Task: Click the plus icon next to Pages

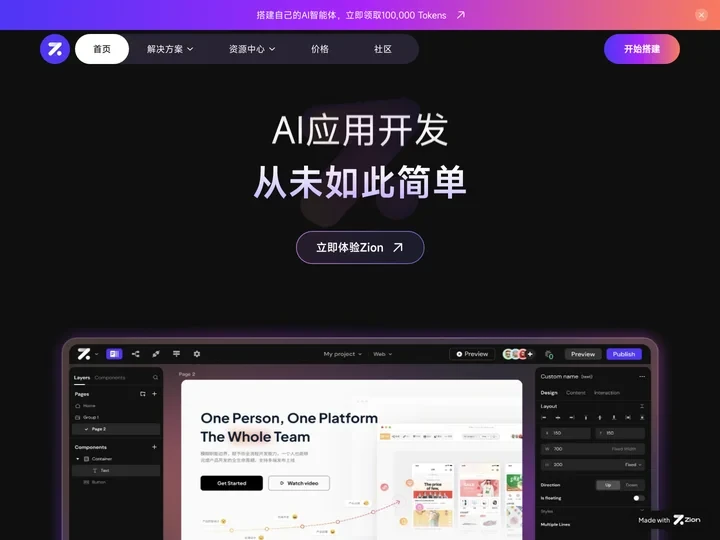Action: [x=154, y=394]
